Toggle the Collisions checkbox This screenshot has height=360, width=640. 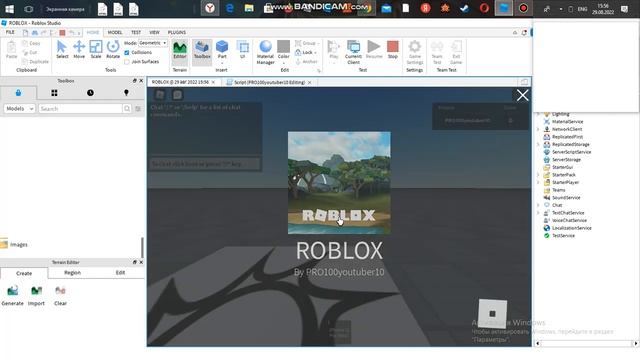(127, 53)
